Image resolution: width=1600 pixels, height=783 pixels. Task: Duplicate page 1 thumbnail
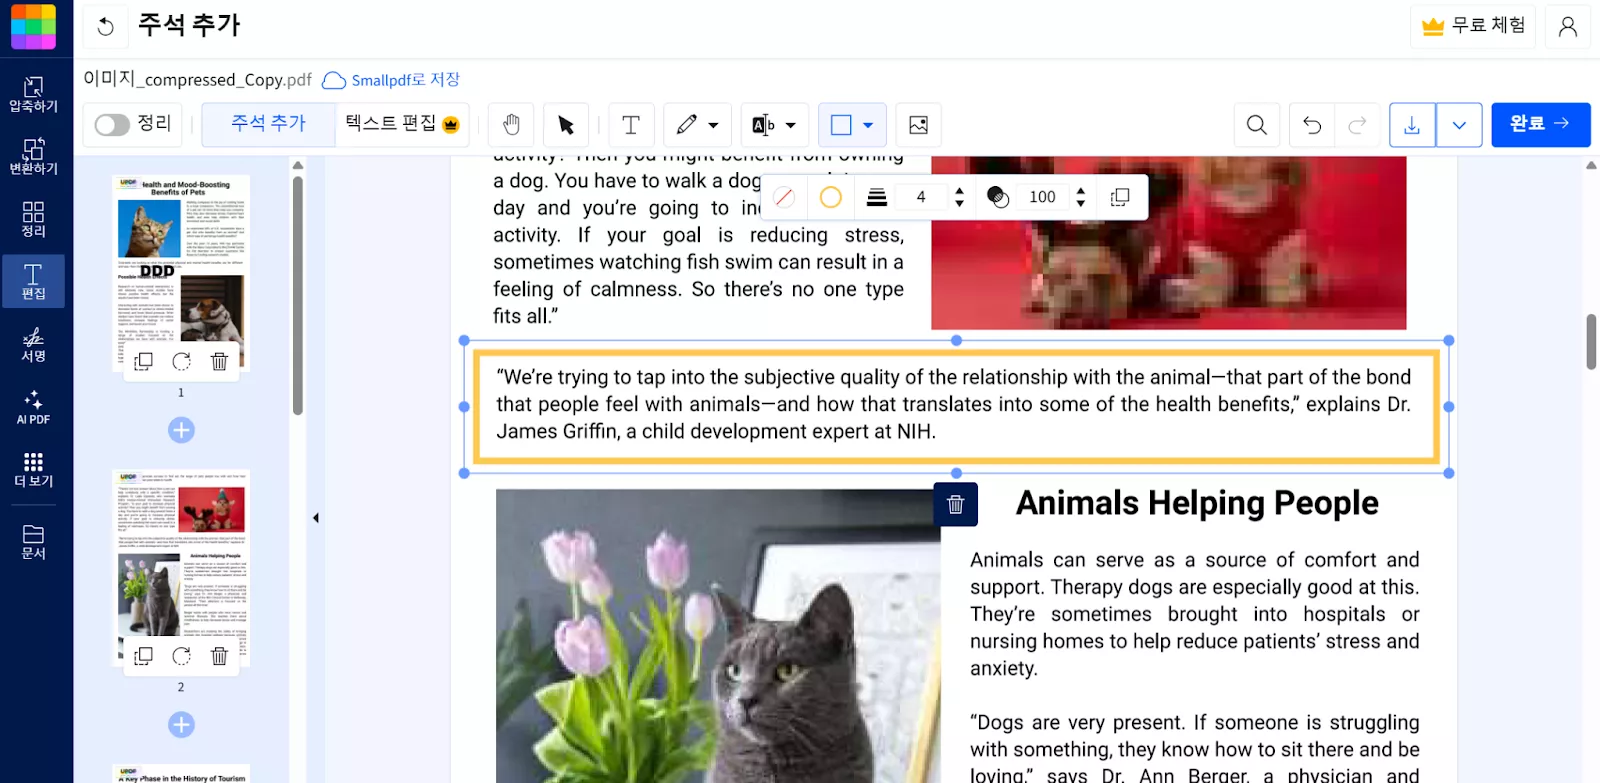[x=144, y=362]
